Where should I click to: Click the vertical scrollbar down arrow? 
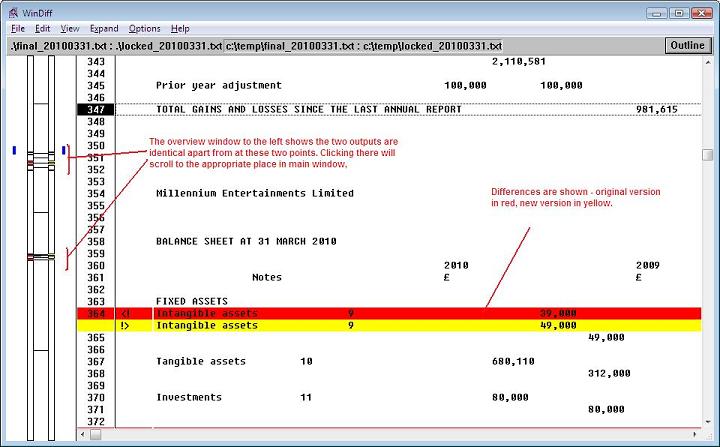coord(708,422)
